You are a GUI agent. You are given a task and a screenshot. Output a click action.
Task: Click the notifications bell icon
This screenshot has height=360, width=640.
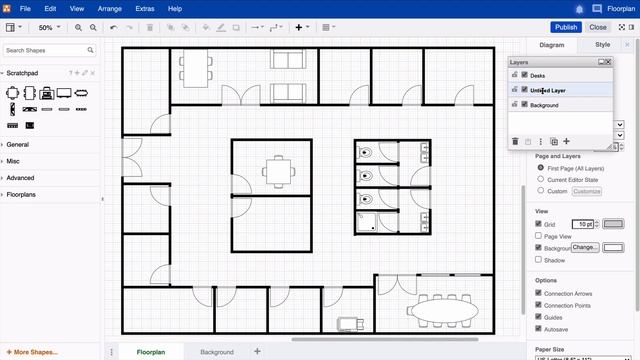(x=579, y=9)
